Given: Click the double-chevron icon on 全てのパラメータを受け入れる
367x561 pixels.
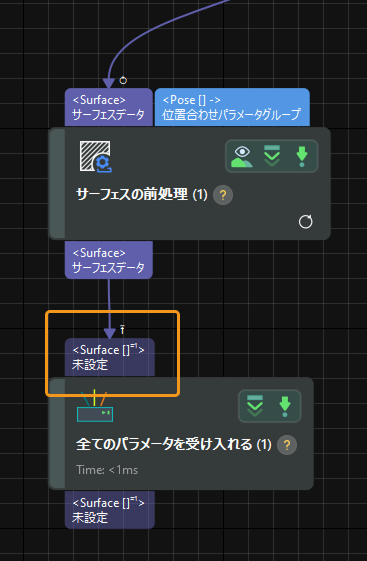Looking at the screenshot, I should tap(255, 406).
